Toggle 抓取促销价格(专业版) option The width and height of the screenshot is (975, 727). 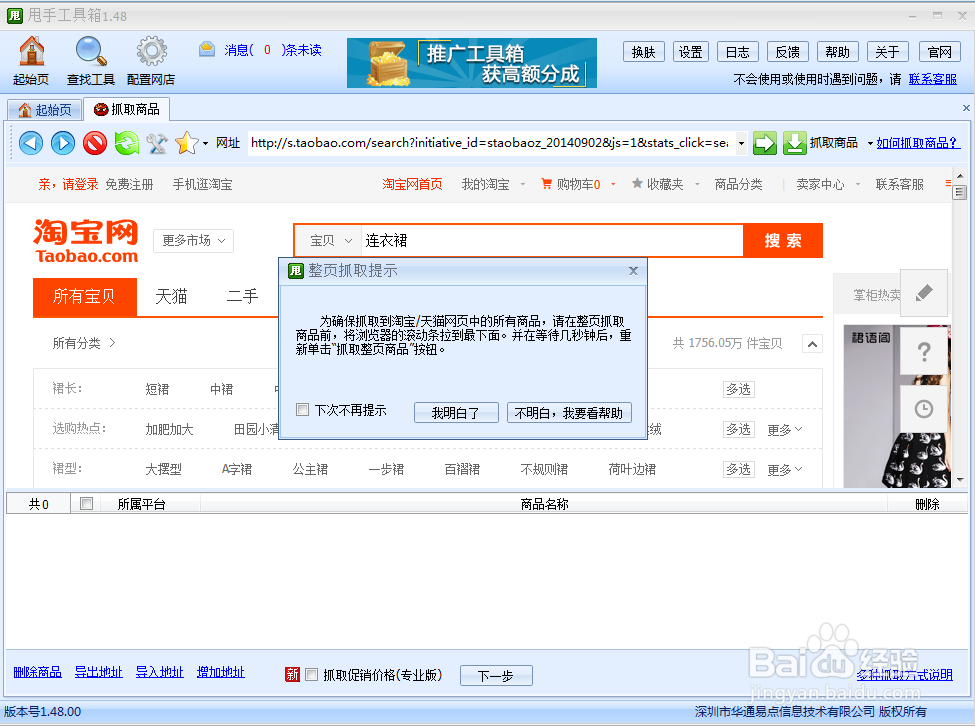tap(311, 674)
